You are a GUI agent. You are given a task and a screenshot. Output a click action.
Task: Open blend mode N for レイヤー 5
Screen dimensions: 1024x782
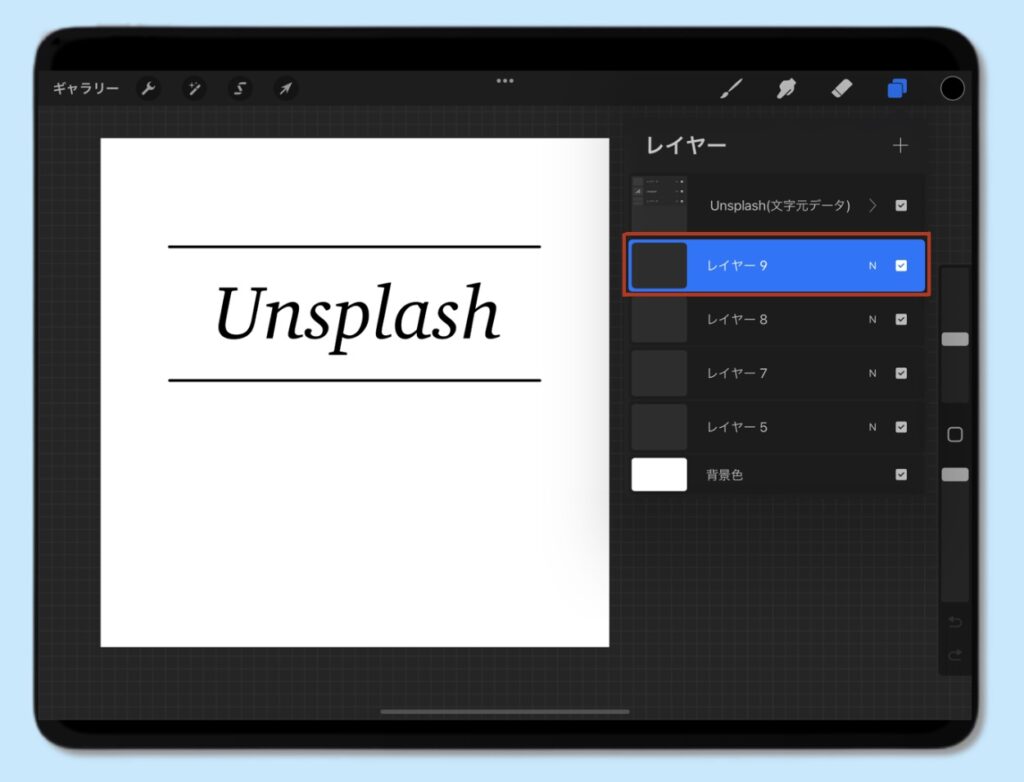[x=872, y=427]
